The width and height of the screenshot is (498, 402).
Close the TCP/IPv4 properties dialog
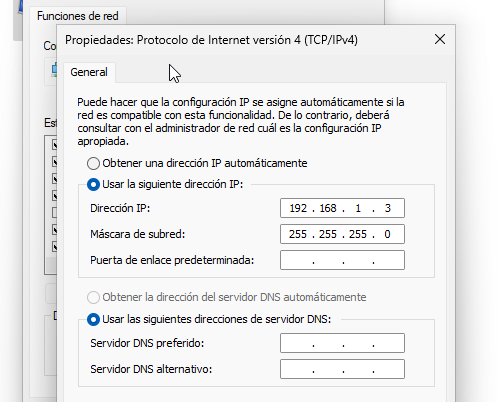pos(440,39)
